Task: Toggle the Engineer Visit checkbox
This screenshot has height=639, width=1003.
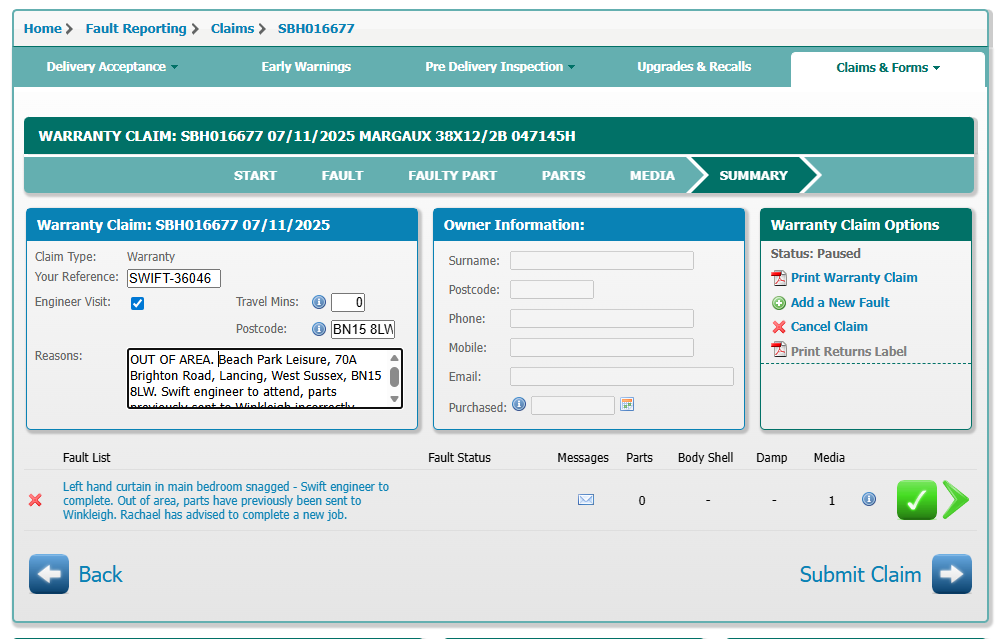Action: click(138, 303)
